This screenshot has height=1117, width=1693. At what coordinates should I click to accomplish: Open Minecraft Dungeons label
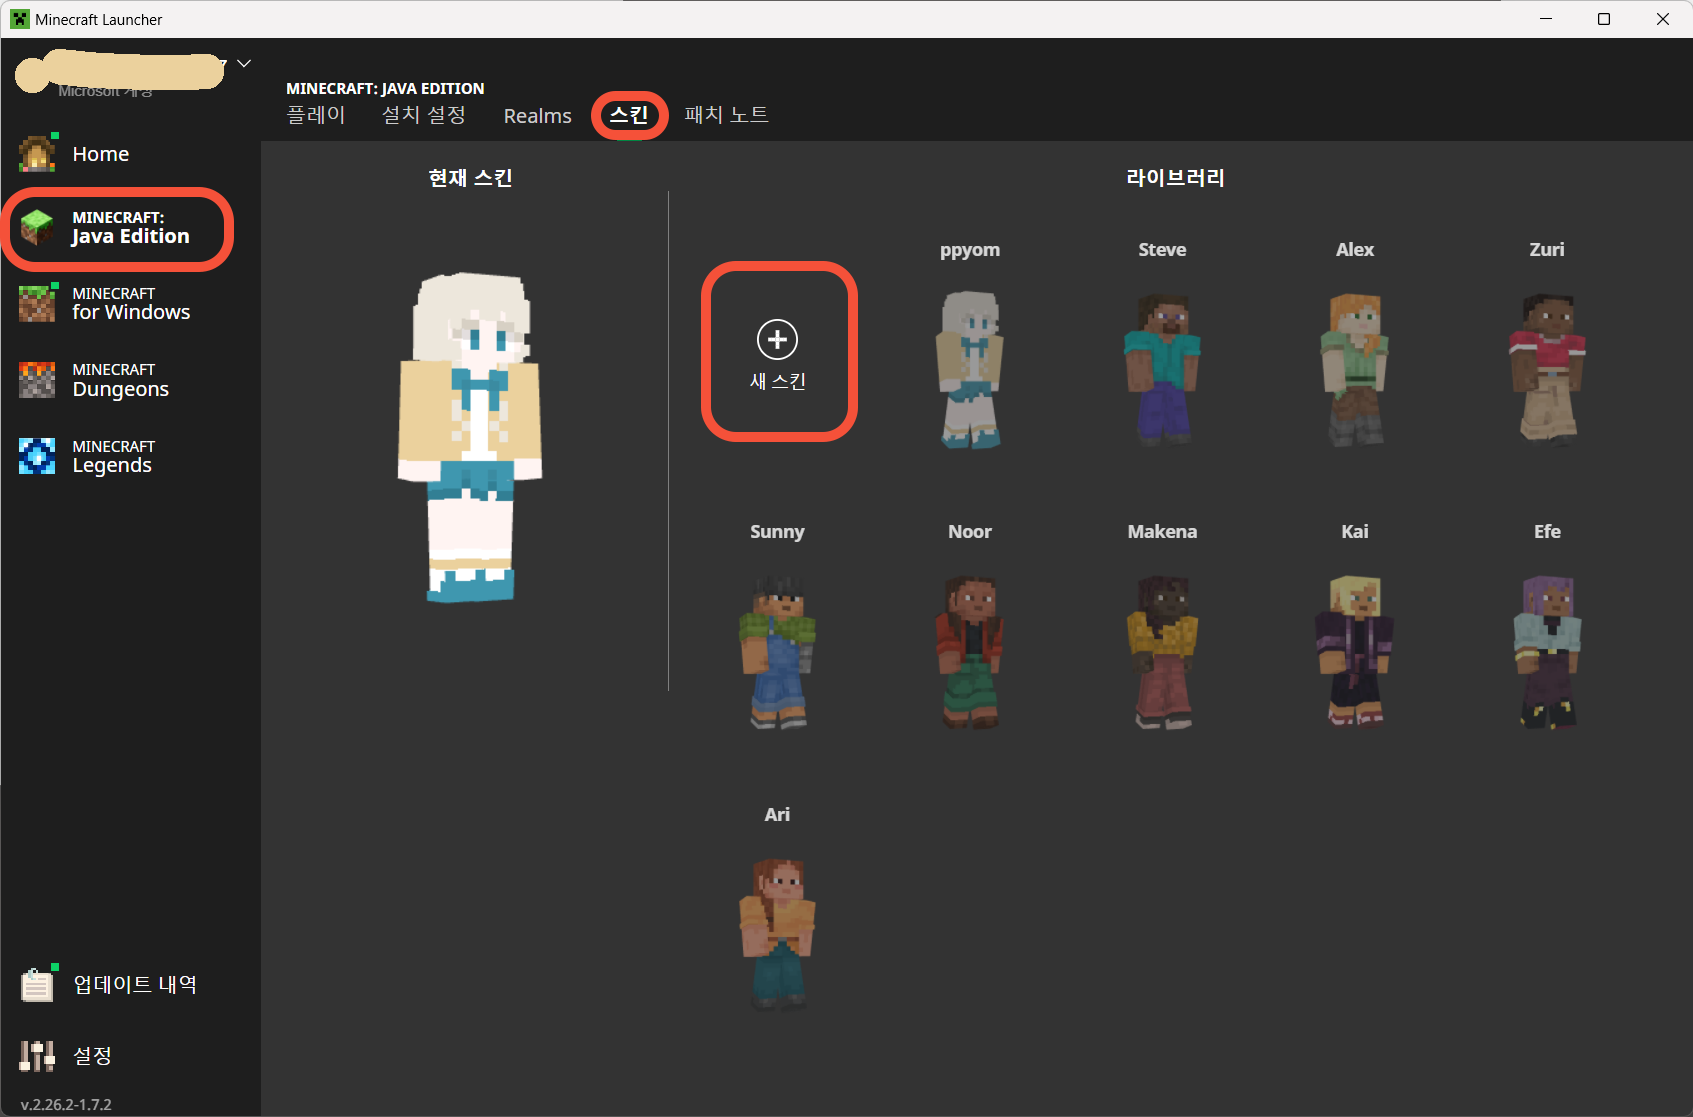tap(121, 380)
